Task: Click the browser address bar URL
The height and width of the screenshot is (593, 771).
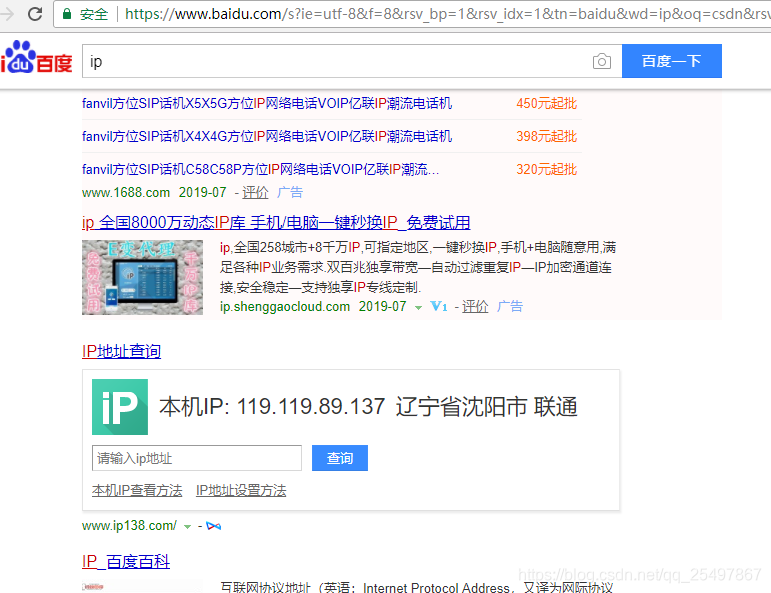Action: point(446,14)
